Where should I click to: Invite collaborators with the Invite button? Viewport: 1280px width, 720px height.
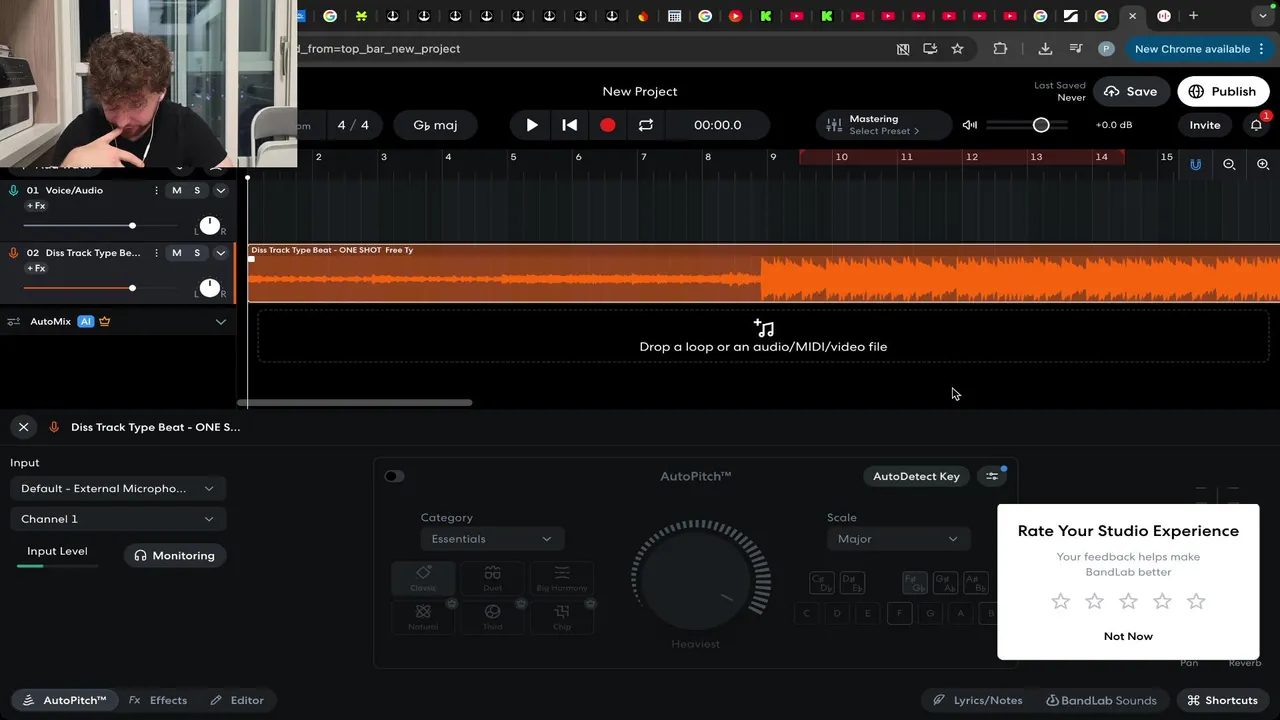1204,125
